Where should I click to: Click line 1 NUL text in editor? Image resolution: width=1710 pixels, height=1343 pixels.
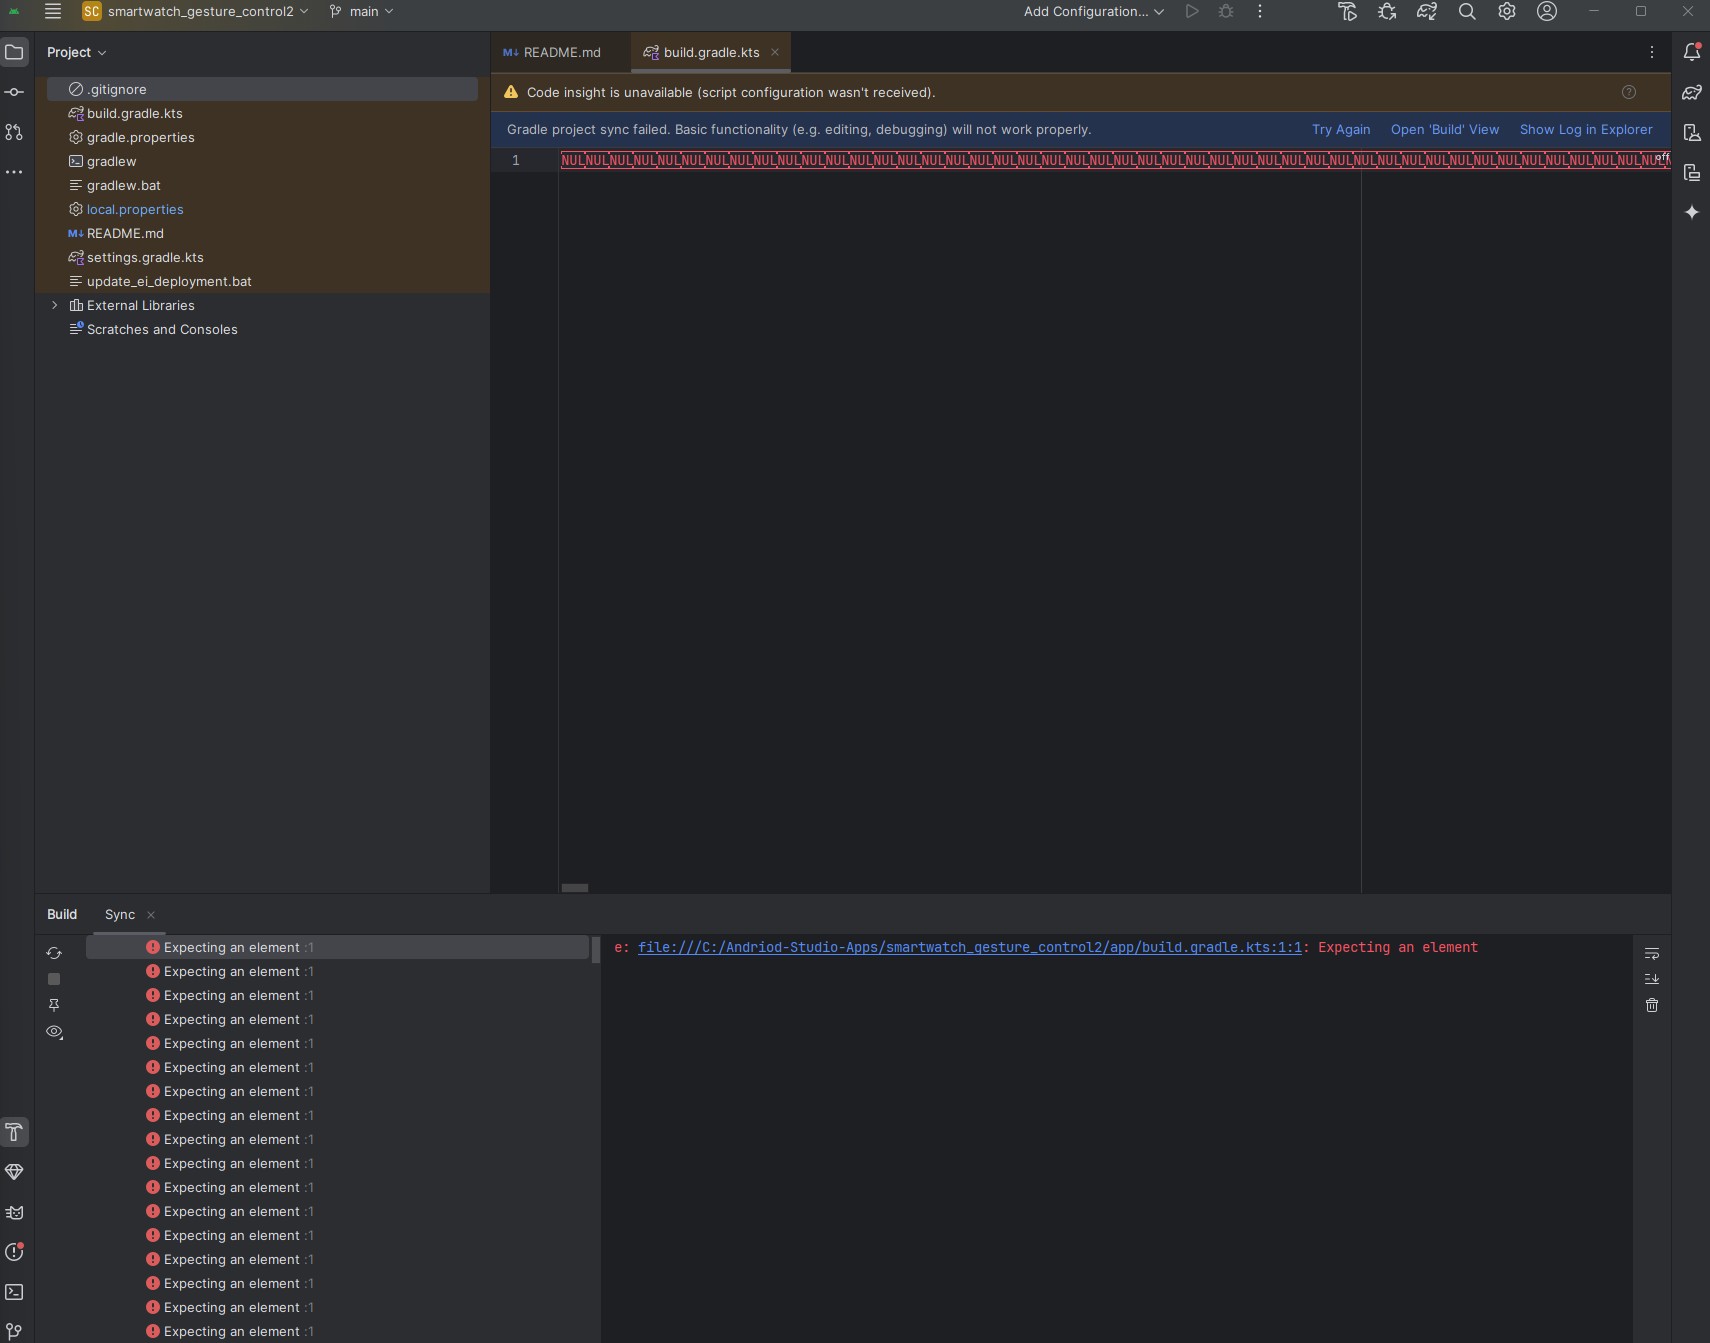[x=1114, y=160]
